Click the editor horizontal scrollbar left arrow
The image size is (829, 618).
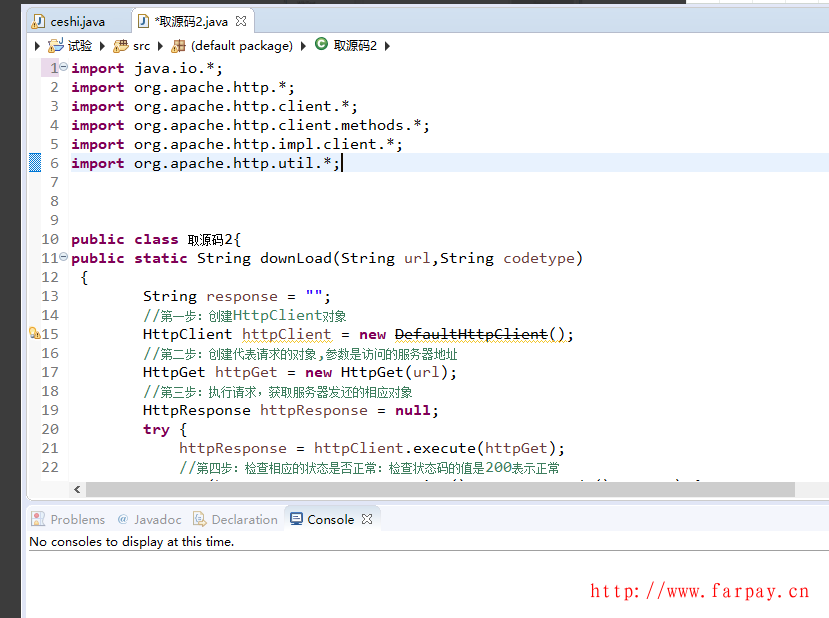[x=77, y=490]
